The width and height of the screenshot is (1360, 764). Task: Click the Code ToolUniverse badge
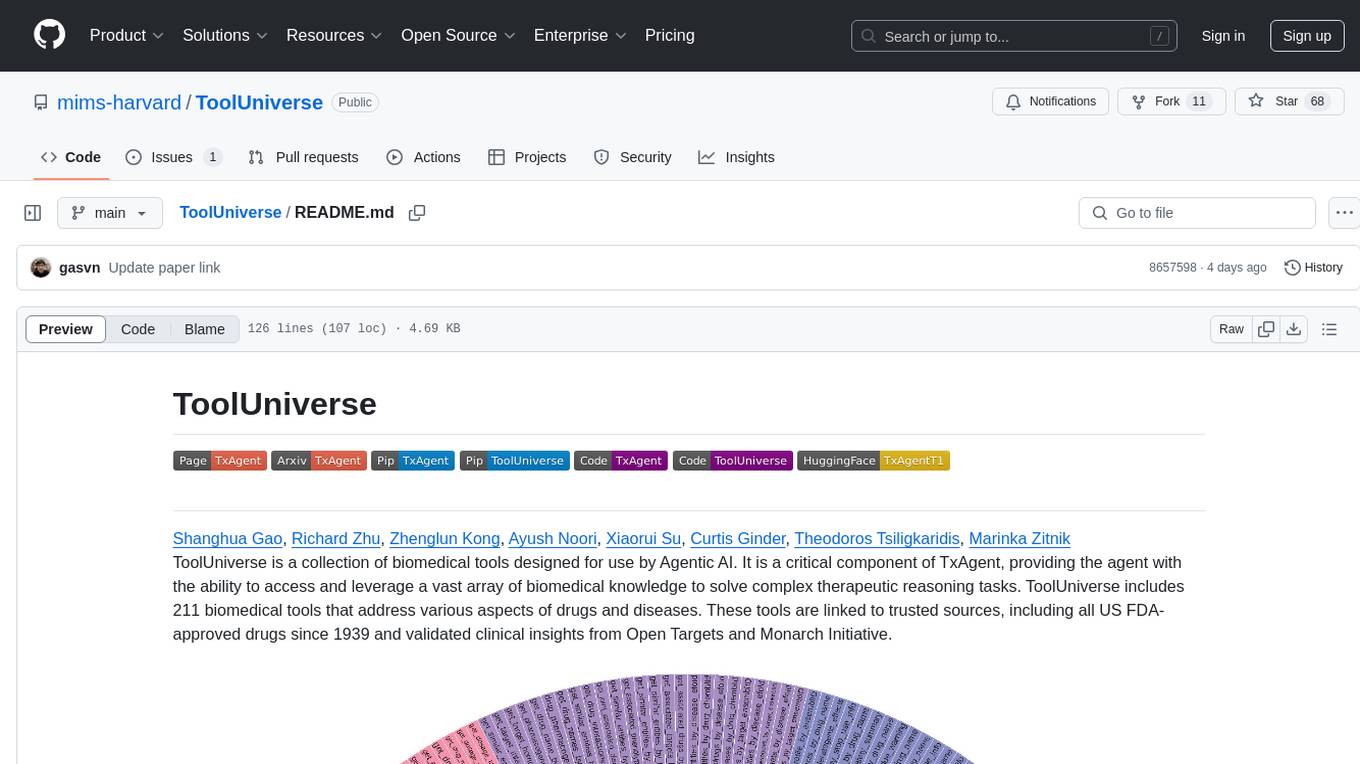tap(732, 461)
